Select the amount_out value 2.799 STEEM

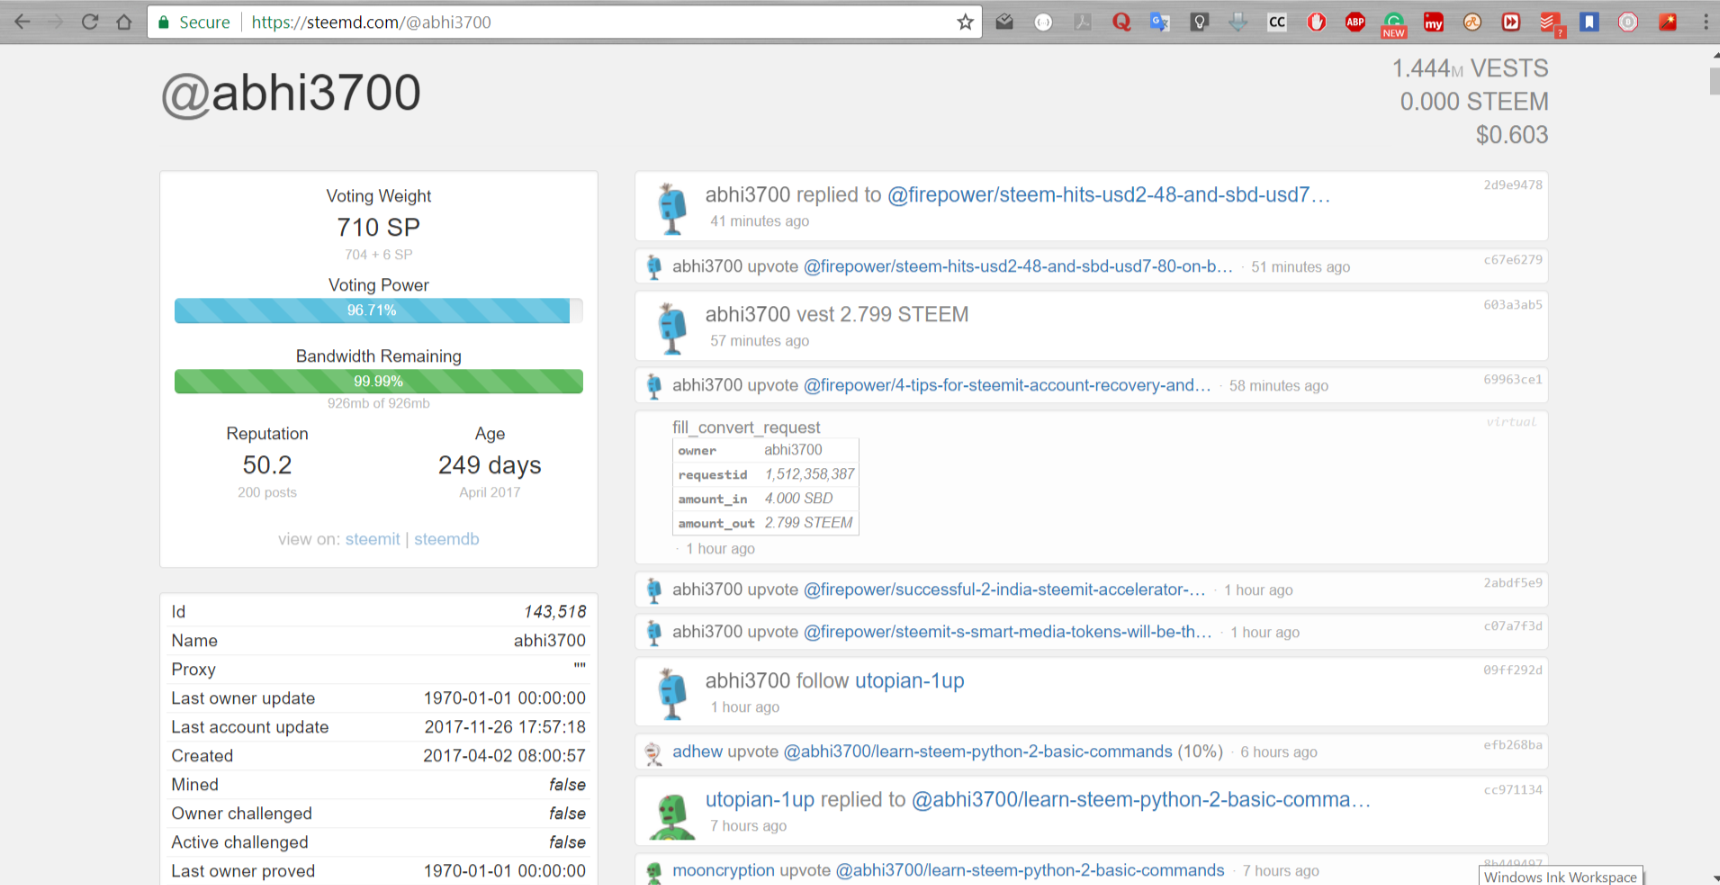click(x=809, y=523)
